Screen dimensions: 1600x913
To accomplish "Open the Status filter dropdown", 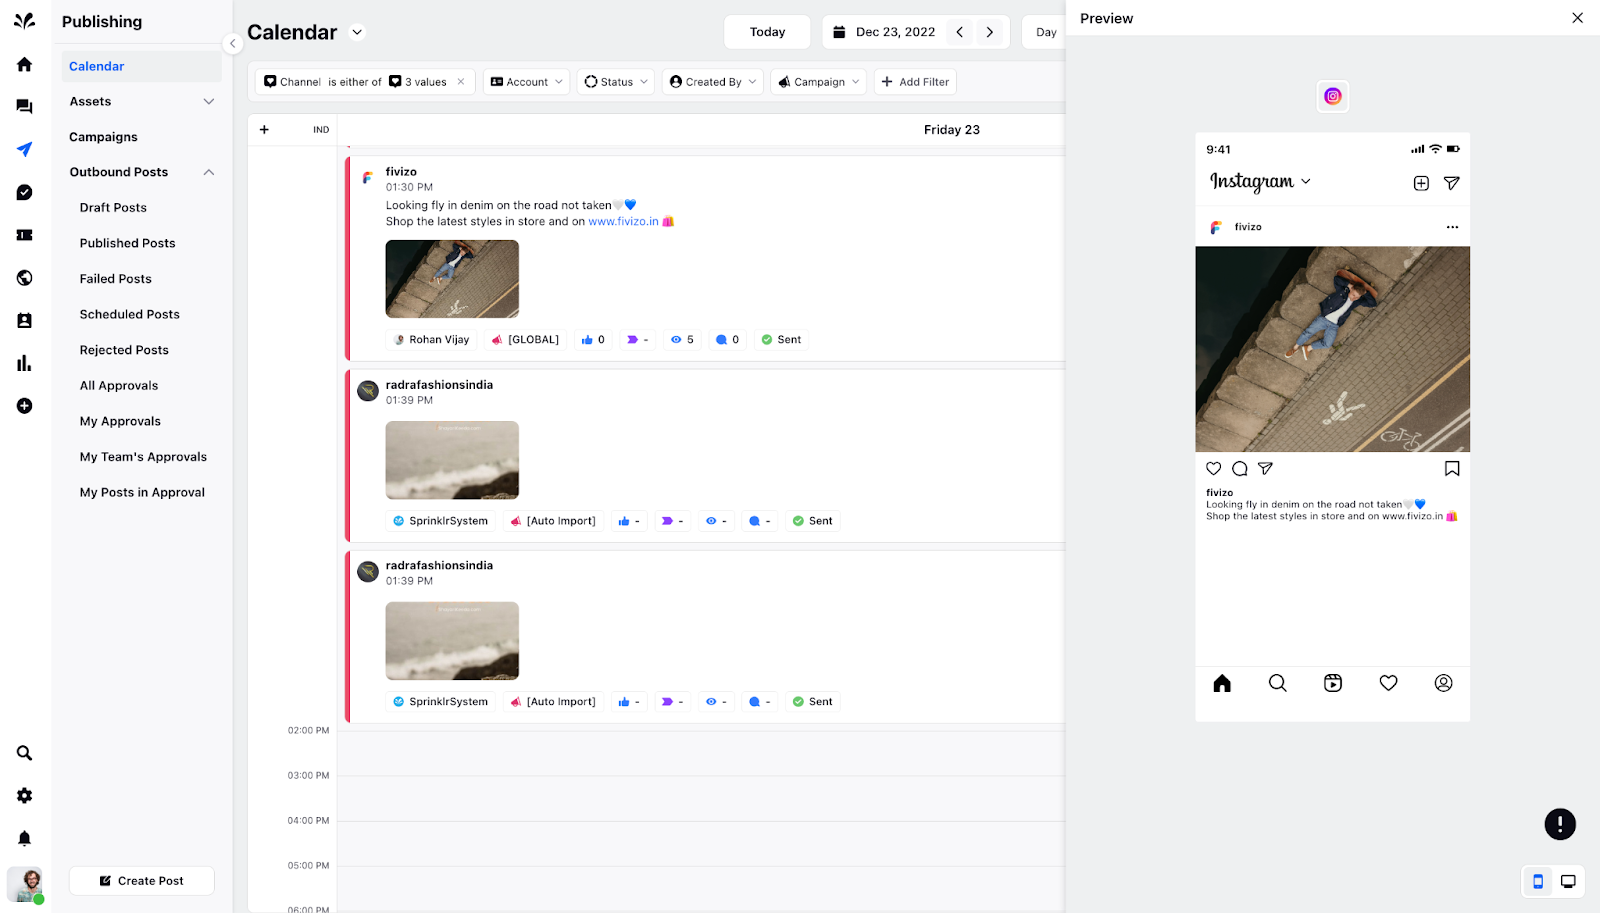I will point(616,82).
